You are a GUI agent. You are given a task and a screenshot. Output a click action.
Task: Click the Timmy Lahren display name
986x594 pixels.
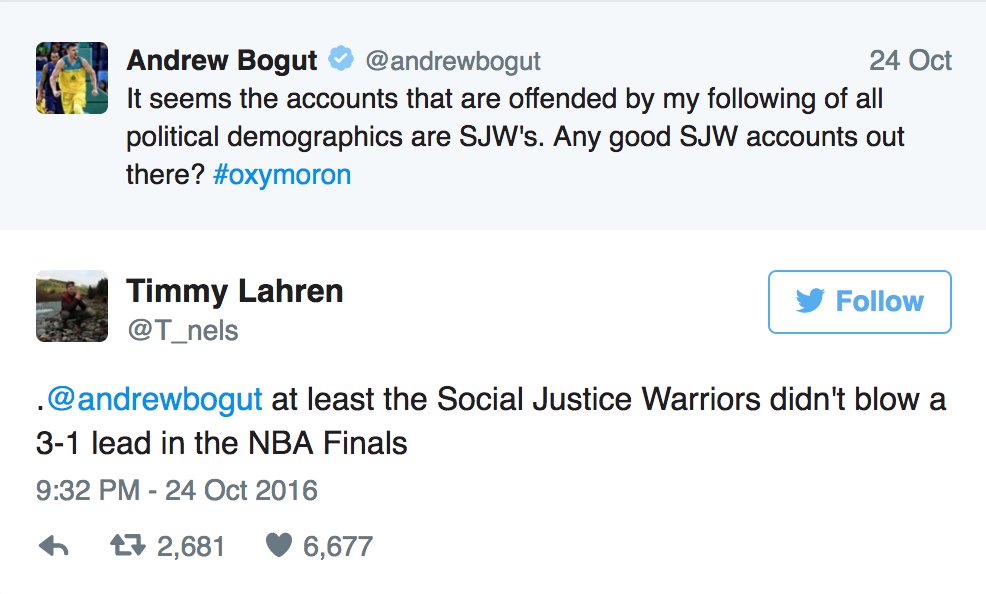click(x=235, y=291)
